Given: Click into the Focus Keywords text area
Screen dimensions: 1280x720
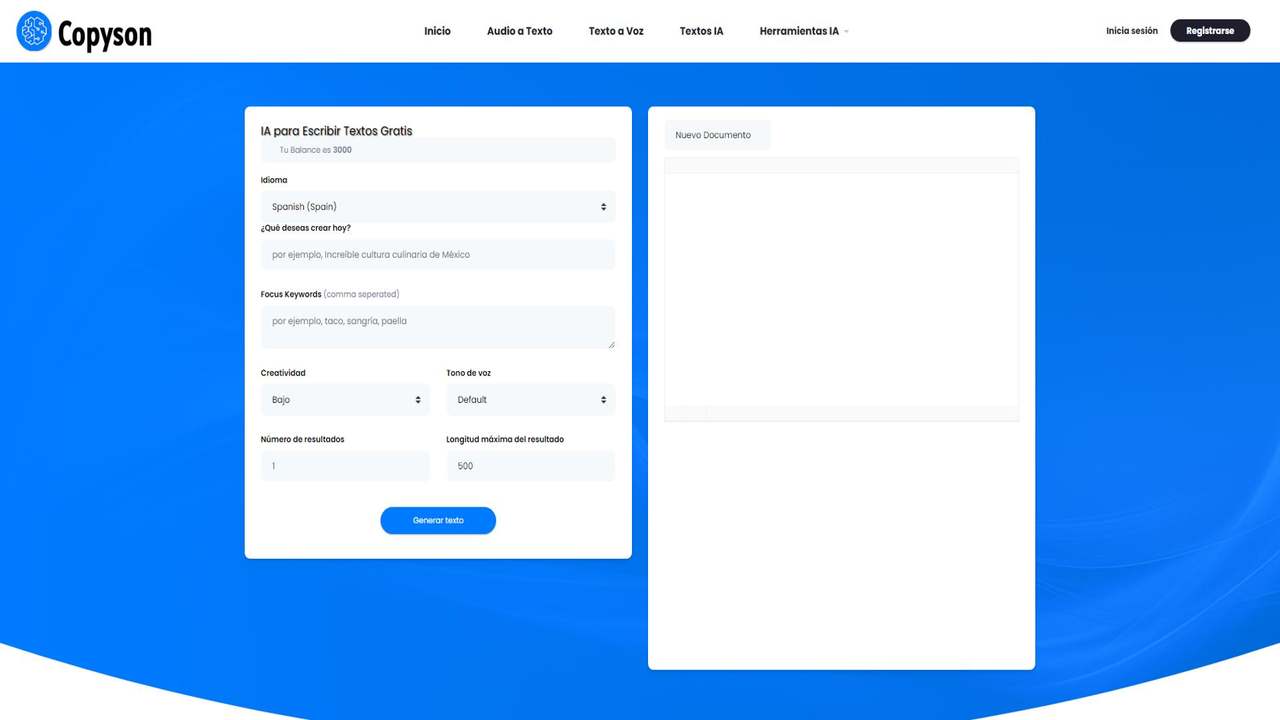Looking at the screenshot, I should tap(438, 327).
